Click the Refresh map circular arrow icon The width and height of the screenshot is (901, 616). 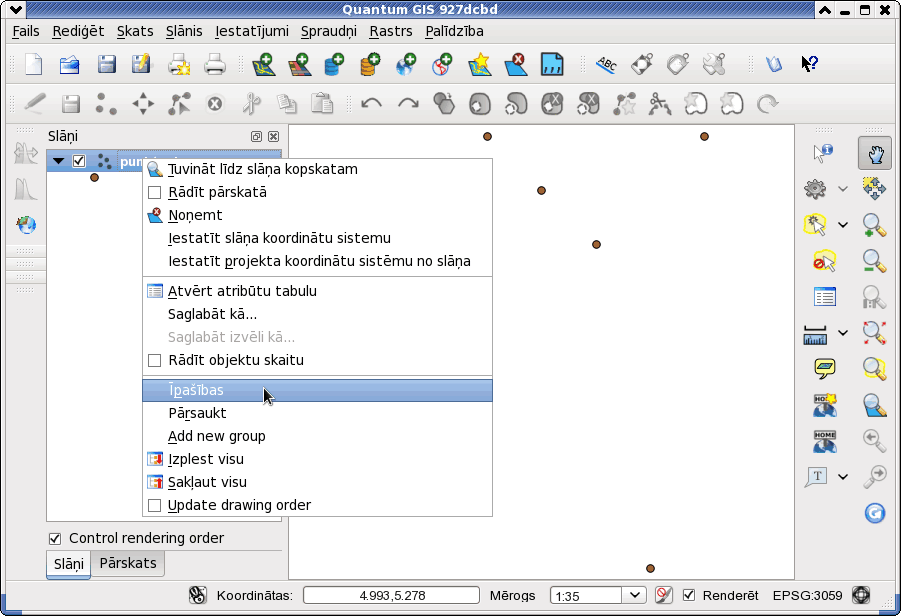click(875, 513)
